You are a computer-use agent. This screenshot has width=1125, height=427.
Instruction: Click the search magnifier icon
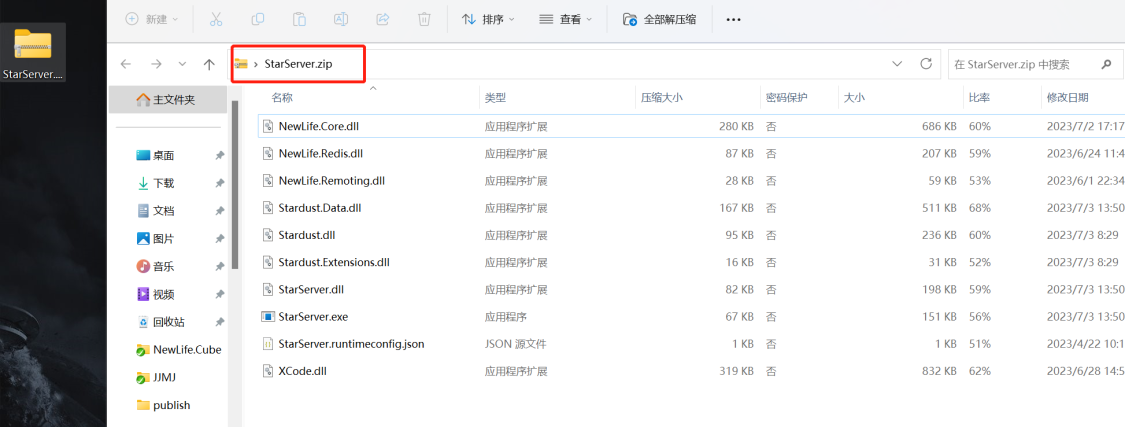point(1106,64)
